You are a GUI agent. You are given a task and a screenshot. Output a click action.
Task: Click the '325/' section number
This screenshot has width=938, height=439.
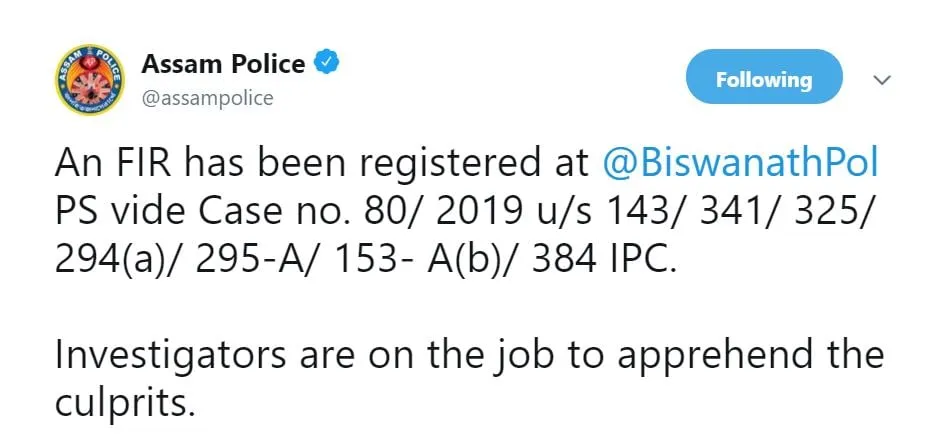coord(833,214)
